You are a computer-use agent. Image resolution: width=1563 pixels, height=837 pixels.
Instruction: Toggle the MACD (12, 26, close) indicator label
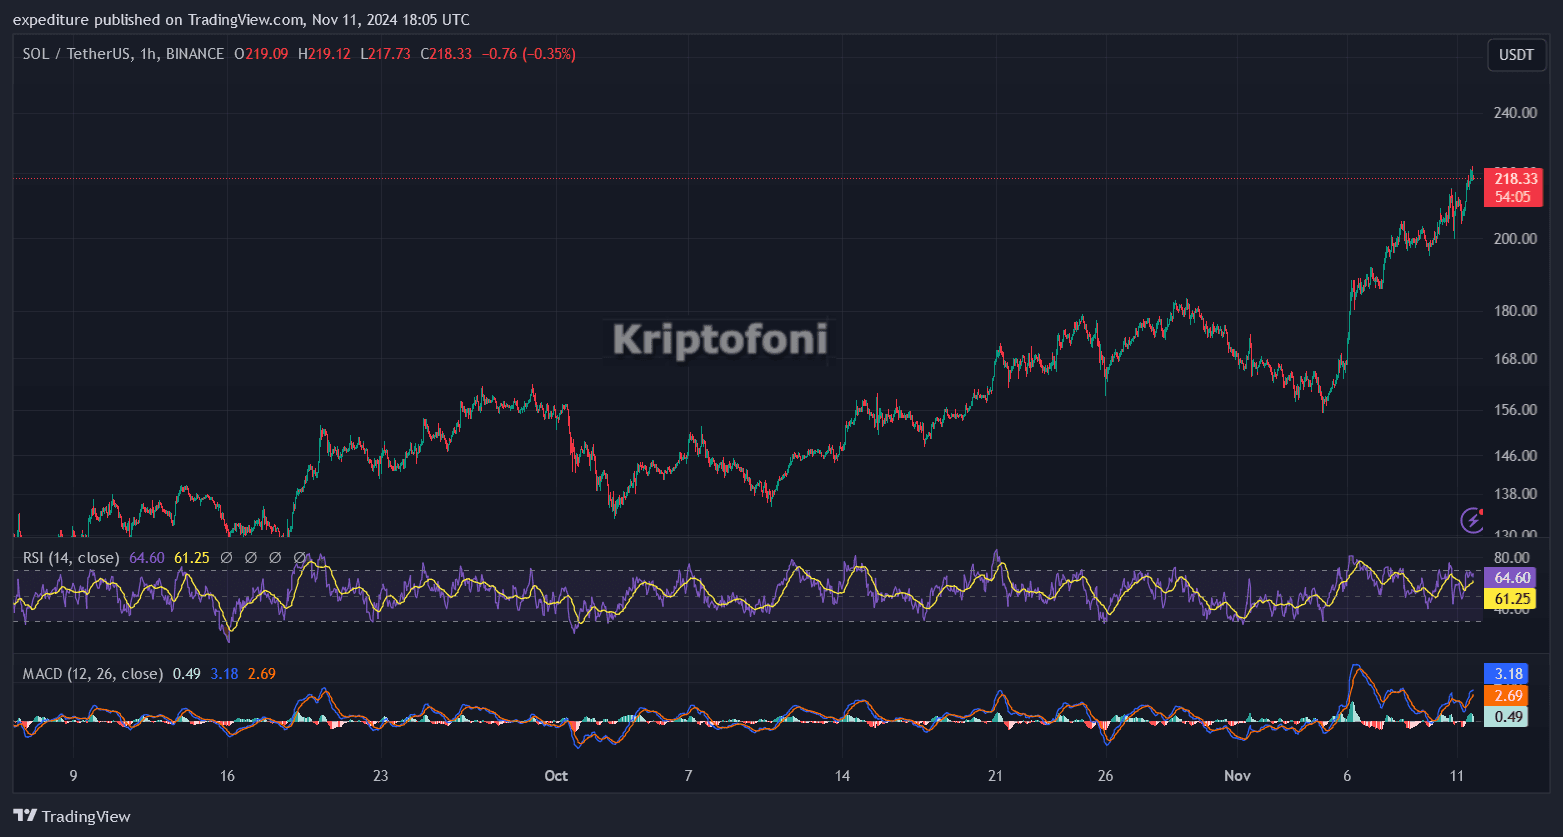[x=92, y=673]
